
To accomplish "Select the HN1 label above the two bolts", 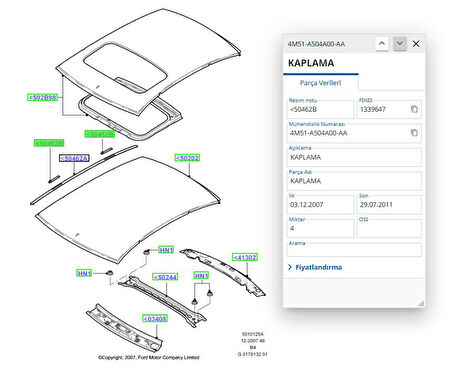I will (201, 276).
